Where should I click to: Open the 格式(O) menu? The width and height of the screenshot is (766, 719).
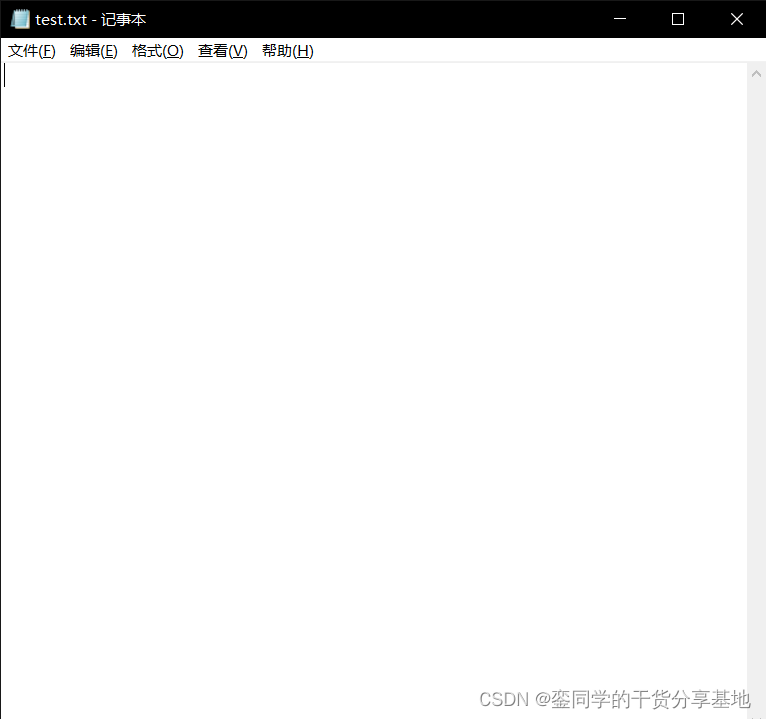pyautogui.click(x=157, y=51)
